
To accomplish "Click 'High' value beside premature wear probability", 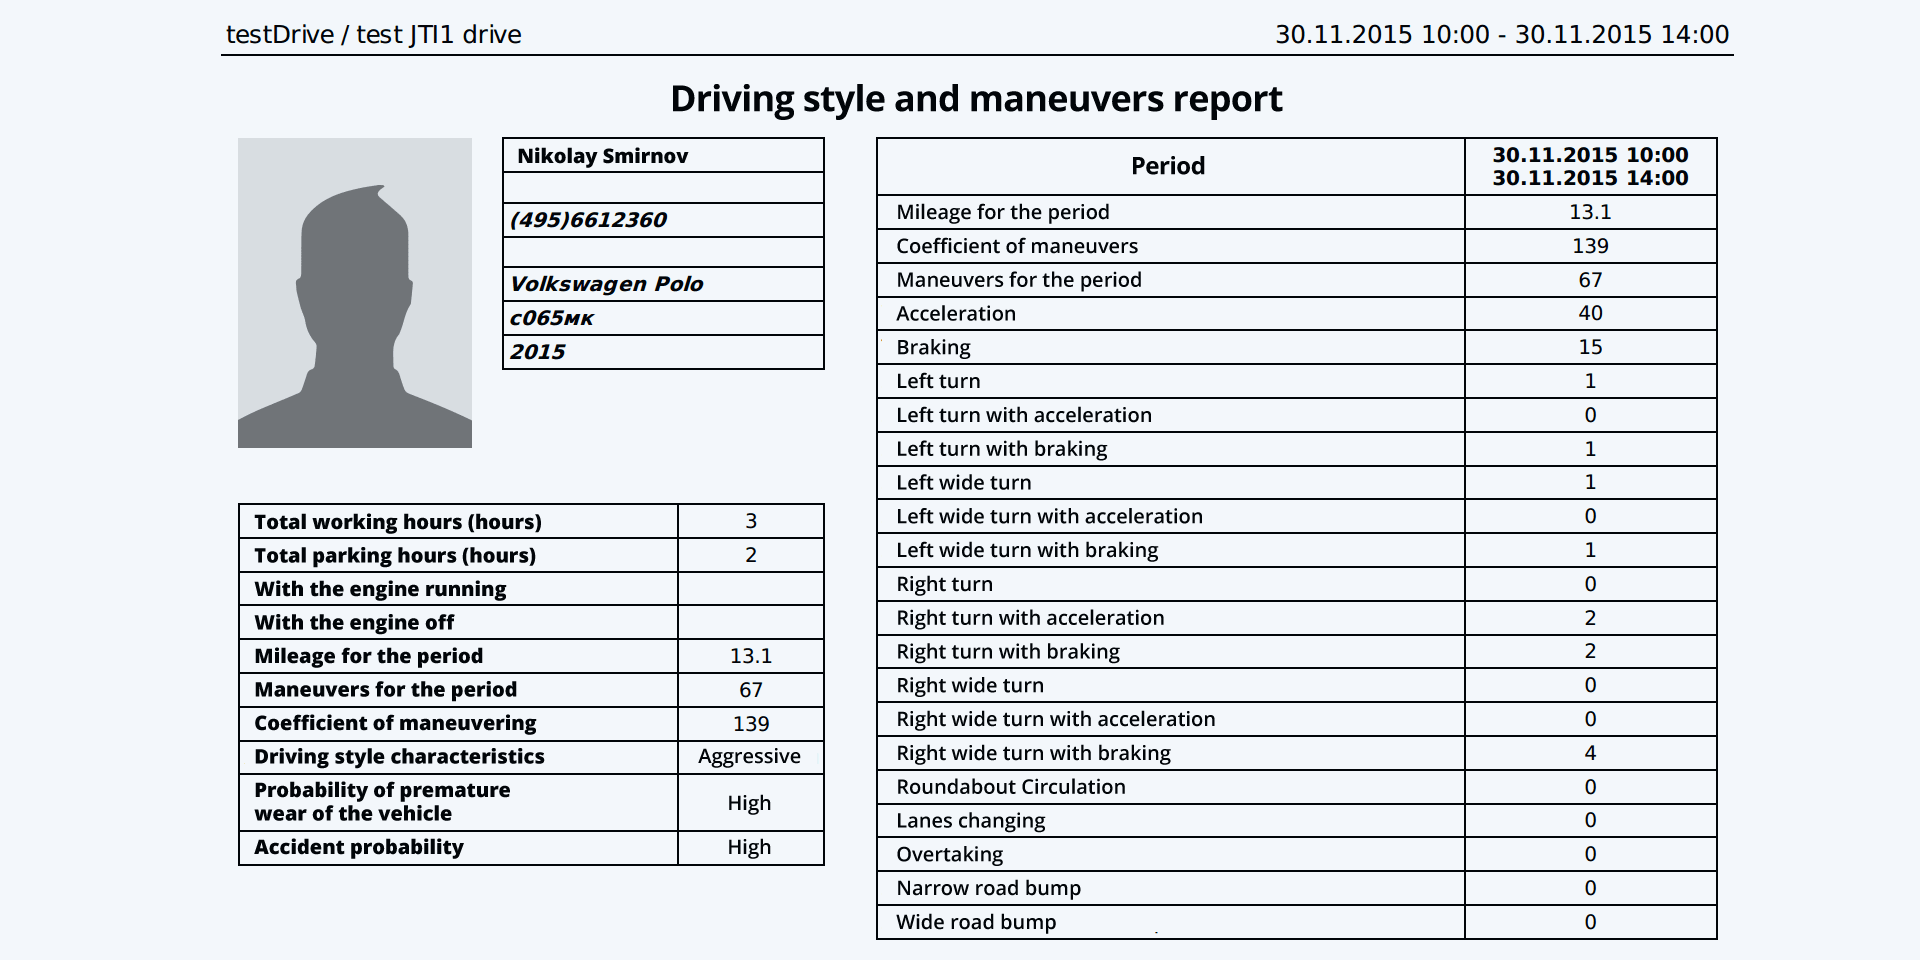I will point(750,803).
